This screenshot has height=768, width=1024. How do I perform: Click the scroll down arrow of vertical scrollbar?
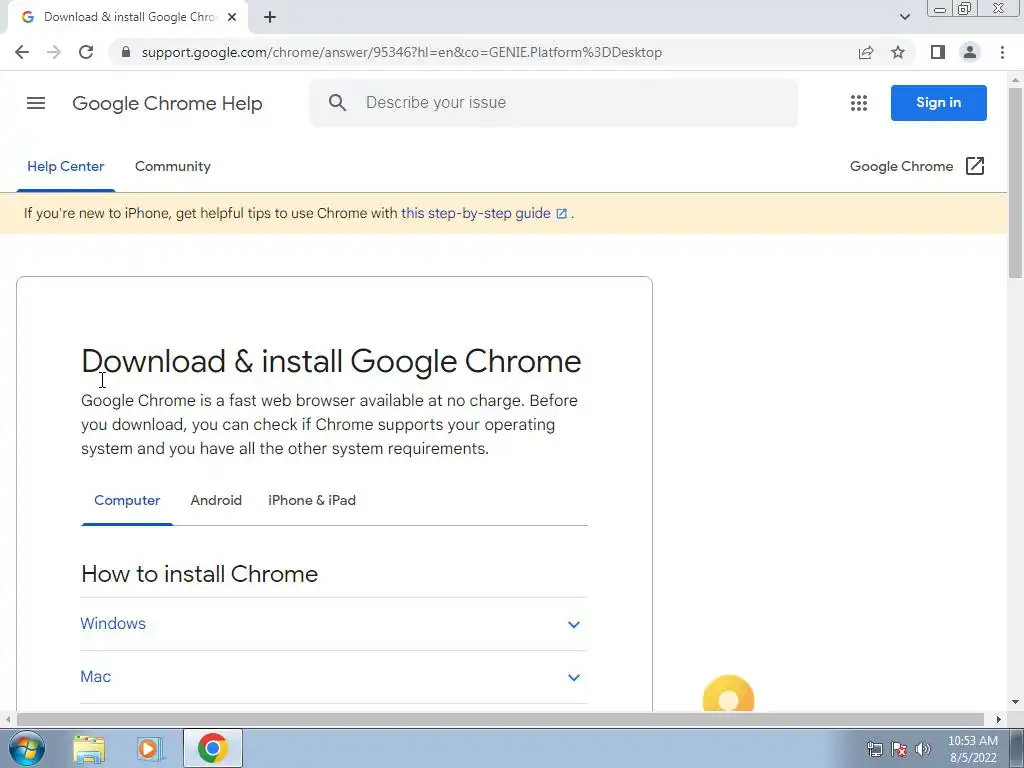1015,702
